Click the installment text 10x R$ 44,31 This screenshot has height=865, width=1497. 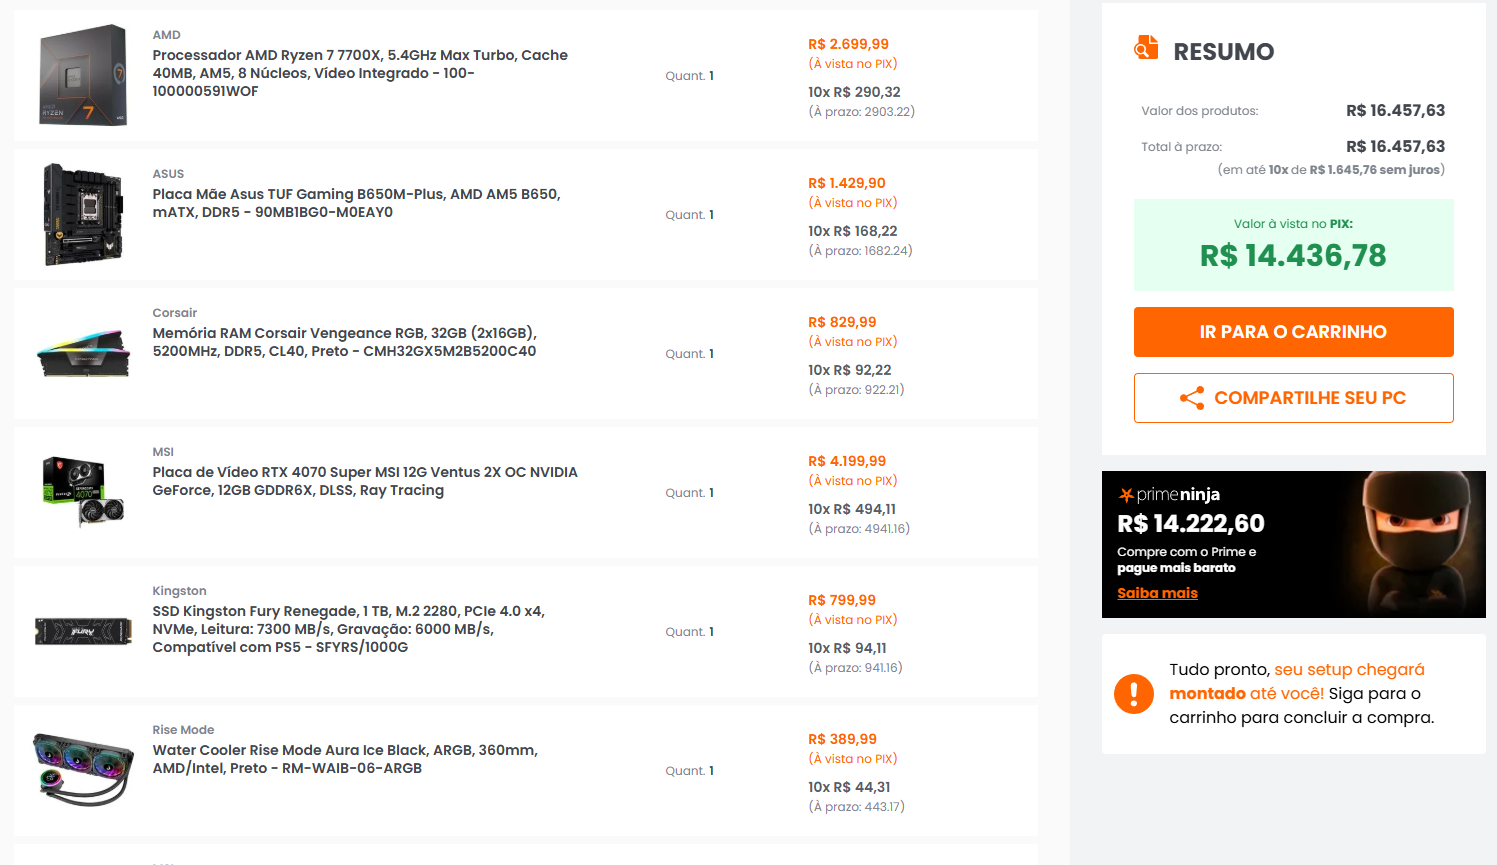coord(849,787)
